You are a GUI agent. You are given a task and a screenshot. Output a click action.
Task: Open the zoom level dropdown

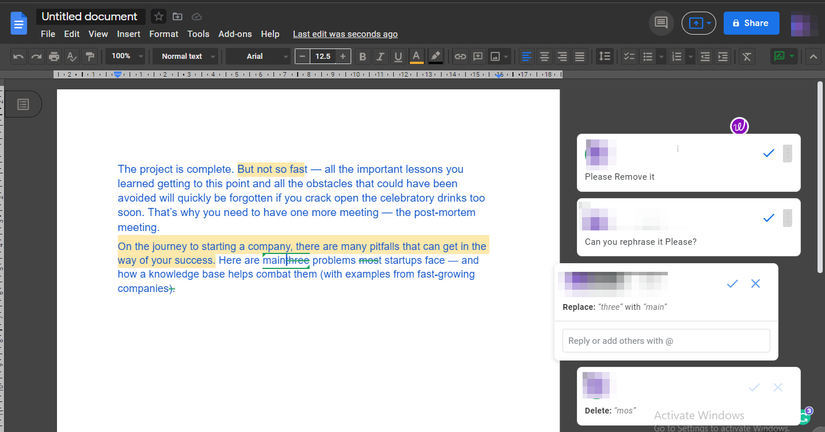(x=126, y=56)
